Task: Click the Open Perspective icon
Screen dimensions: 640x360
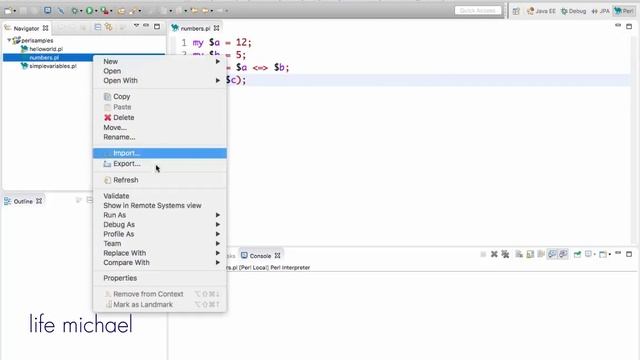Action: [516, 11]
